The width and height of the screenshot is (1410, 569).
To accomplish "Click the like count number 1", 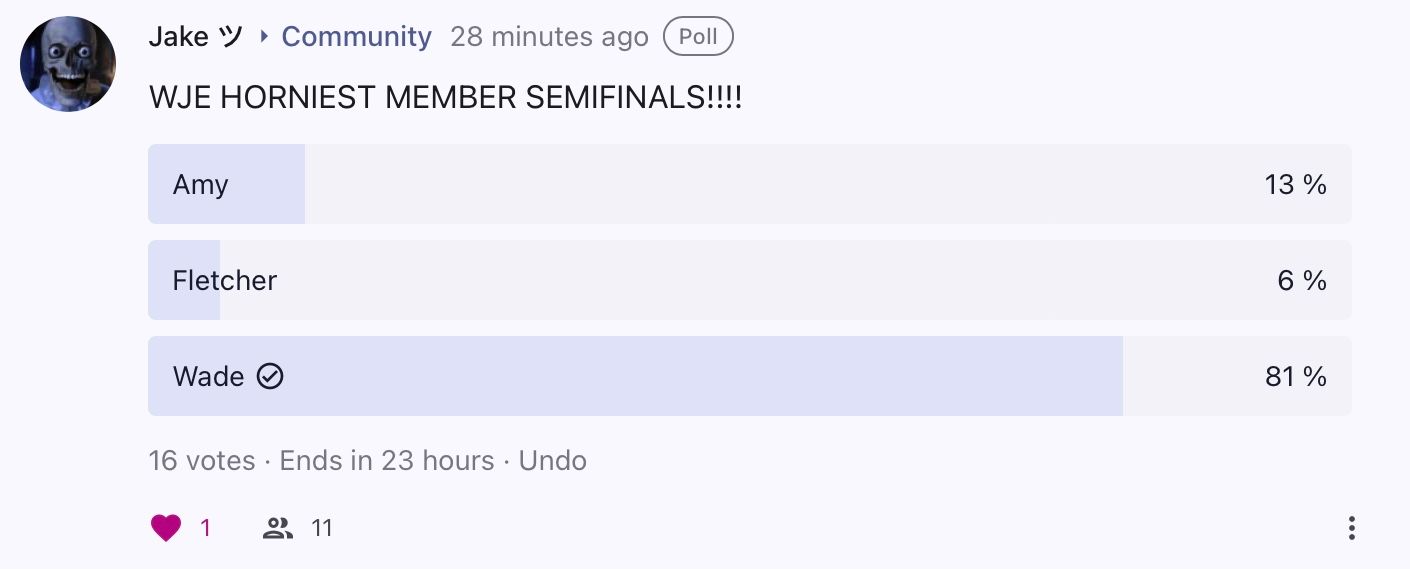I will coord(206,528).
